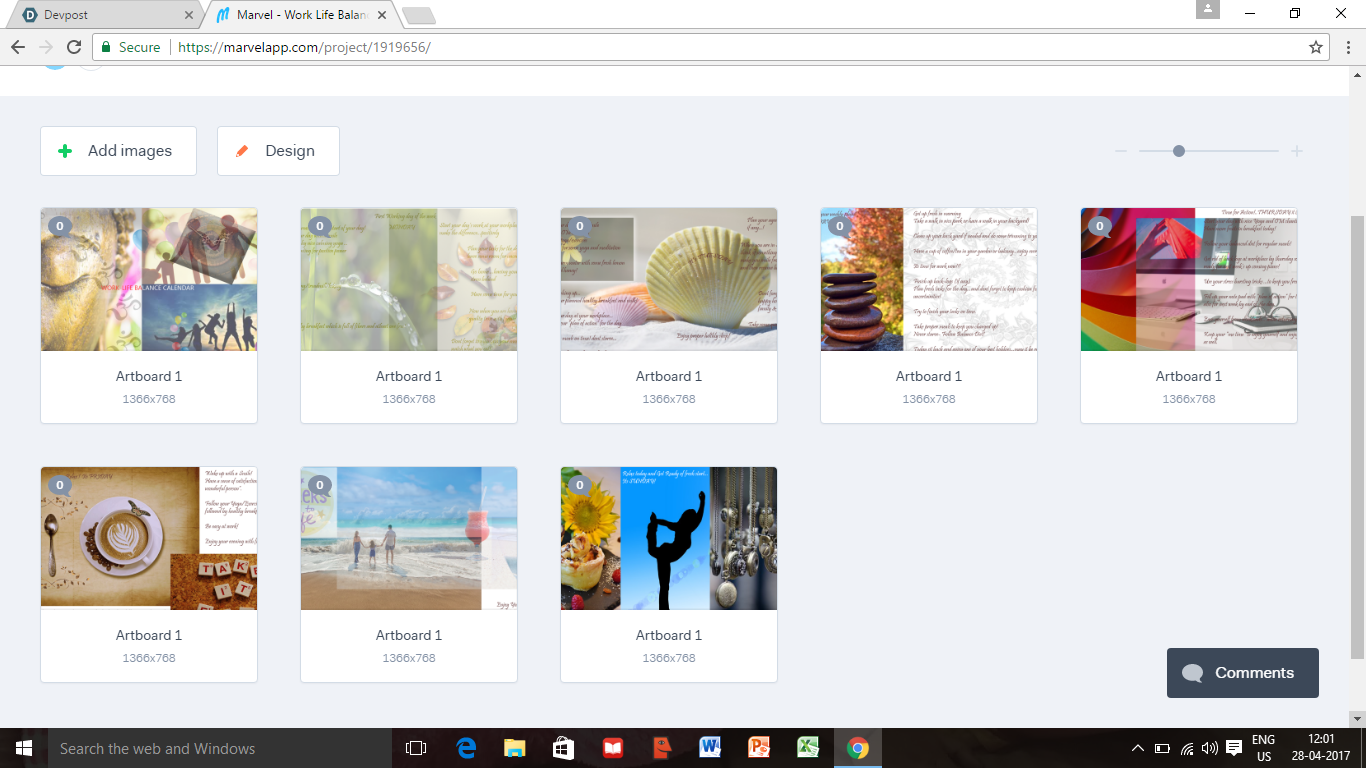The image size is (1366, 768).
Task: Expand hidden icons in the system tray
Action: 1138,747
